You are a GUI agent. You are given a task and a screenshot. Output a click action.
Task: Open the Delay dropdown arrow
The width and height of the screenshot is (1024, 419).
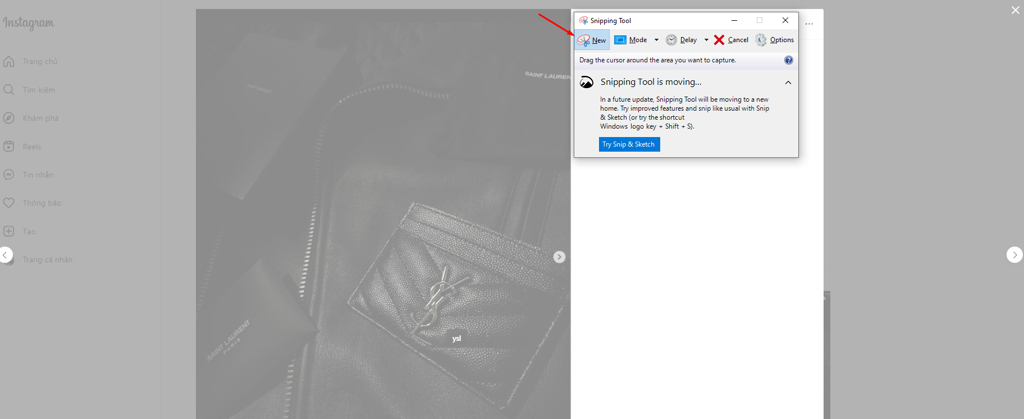point(706,40)
